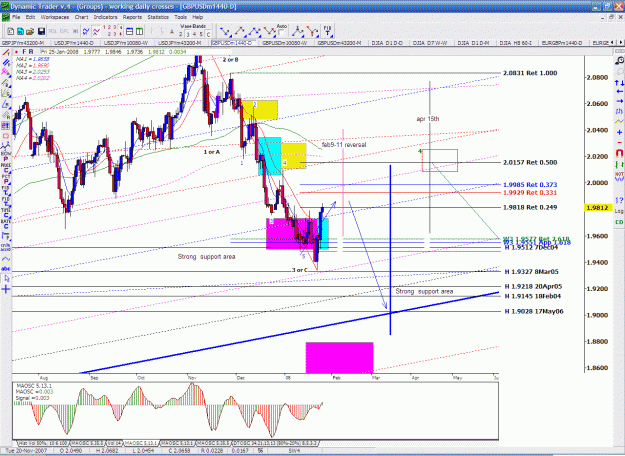The image size is (625, 456).
Task: Toggle the Log scale button
Action: pyautogui.click(x=619, y=211)
